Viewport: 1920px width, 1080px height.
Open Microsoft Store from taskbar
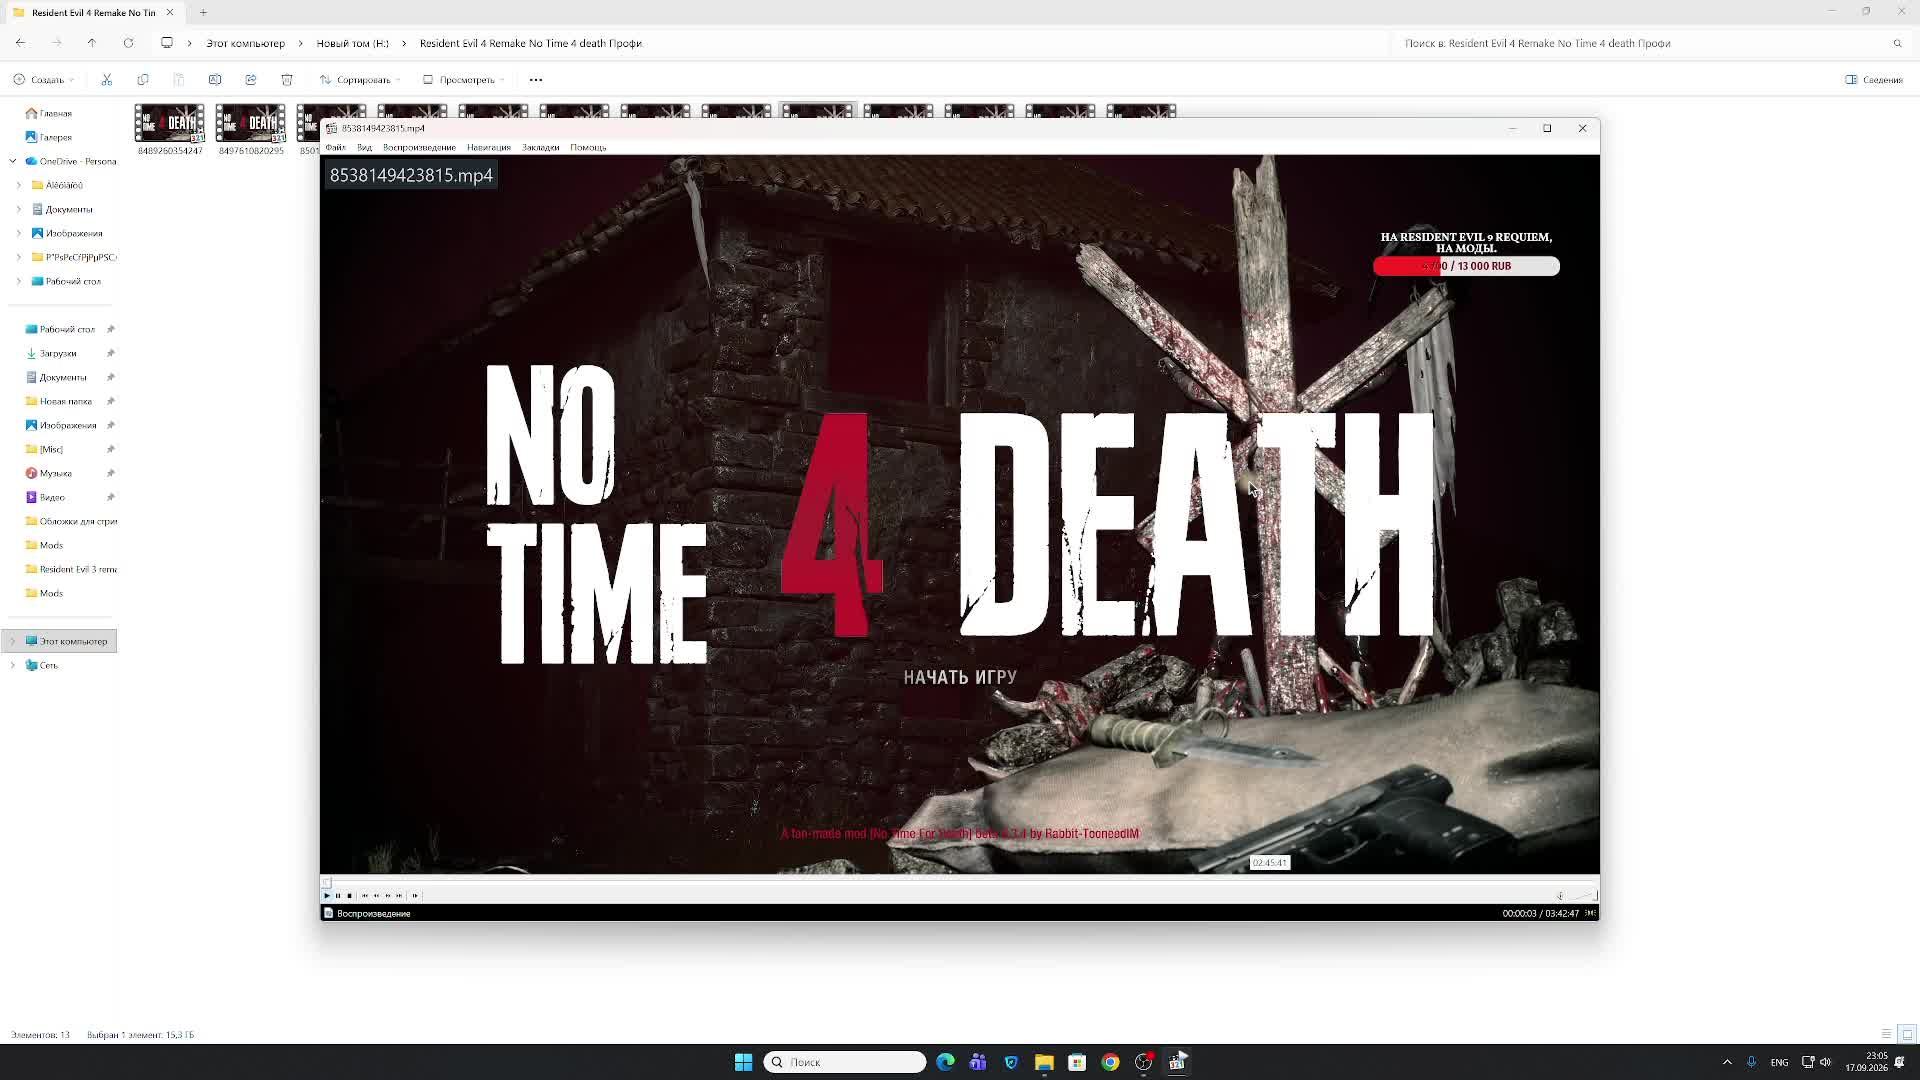[x=1077, y=1062]
